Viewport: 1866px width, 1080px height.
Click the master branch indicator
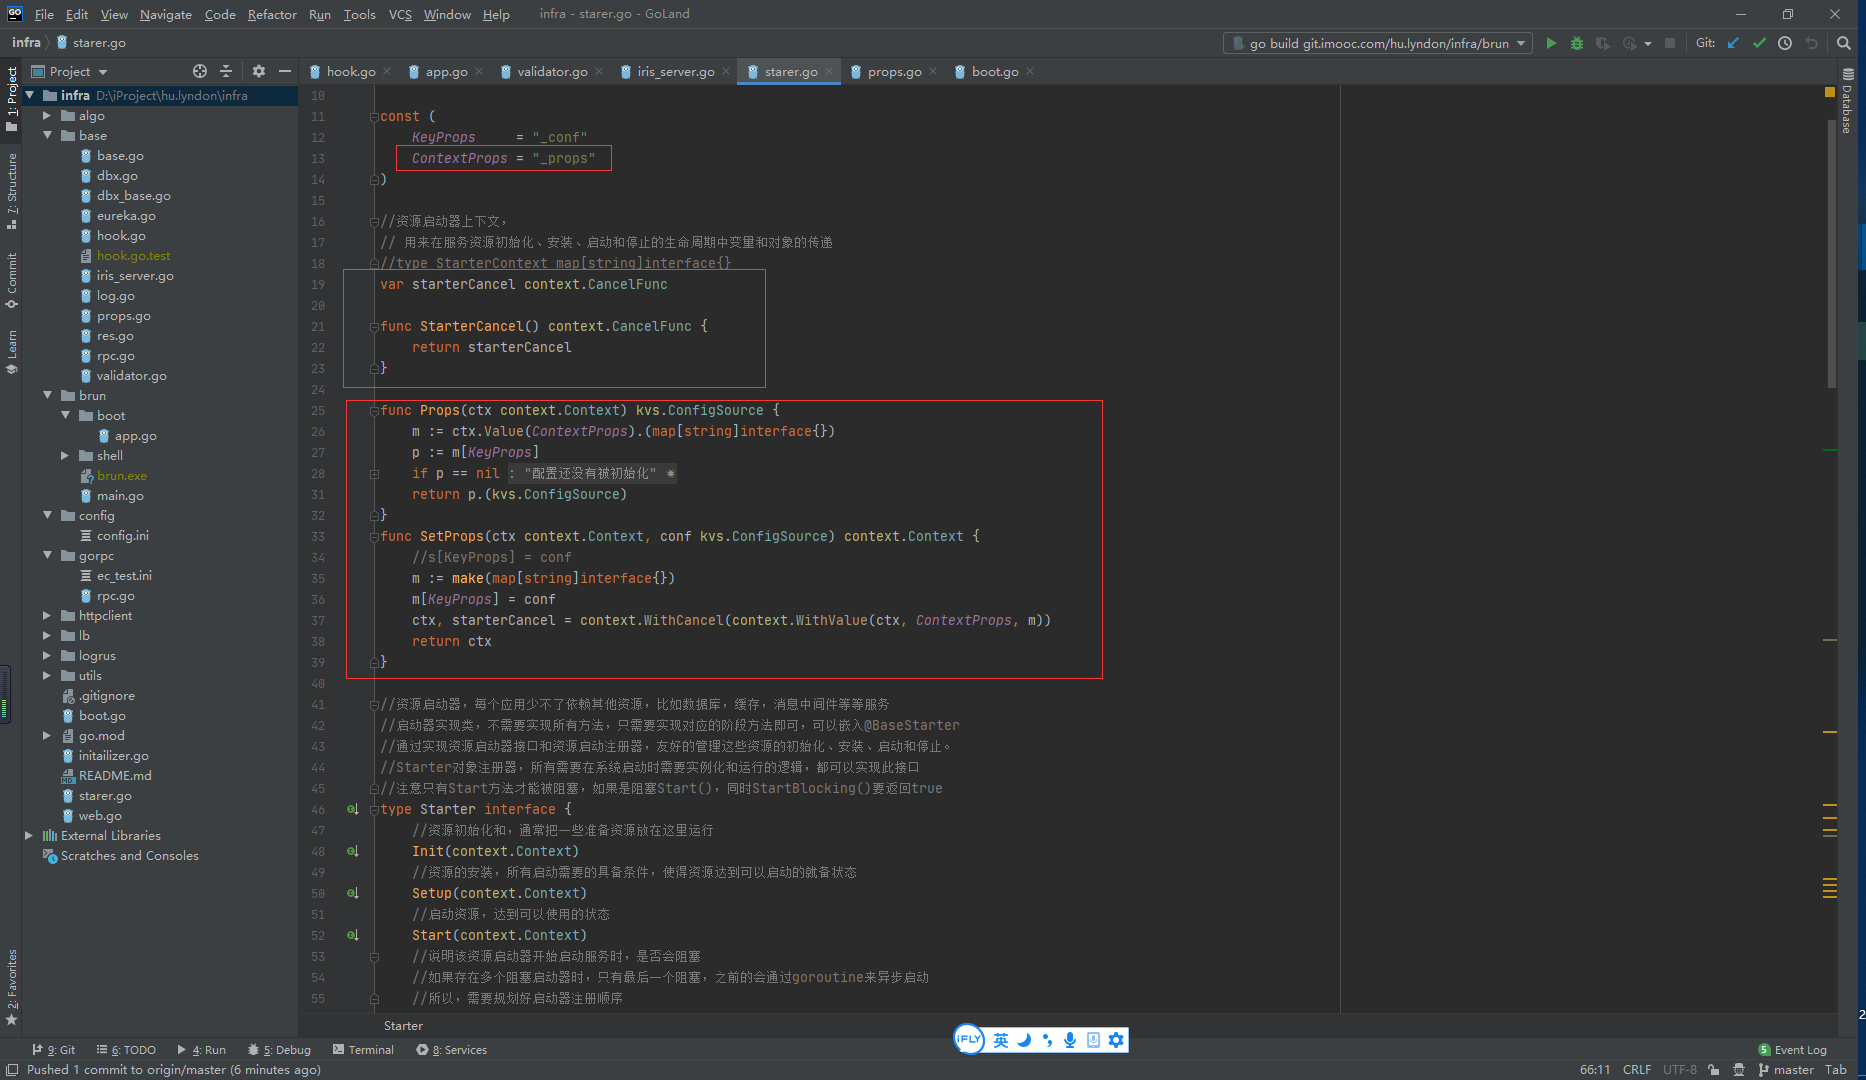click(x=1793, y=1070)
